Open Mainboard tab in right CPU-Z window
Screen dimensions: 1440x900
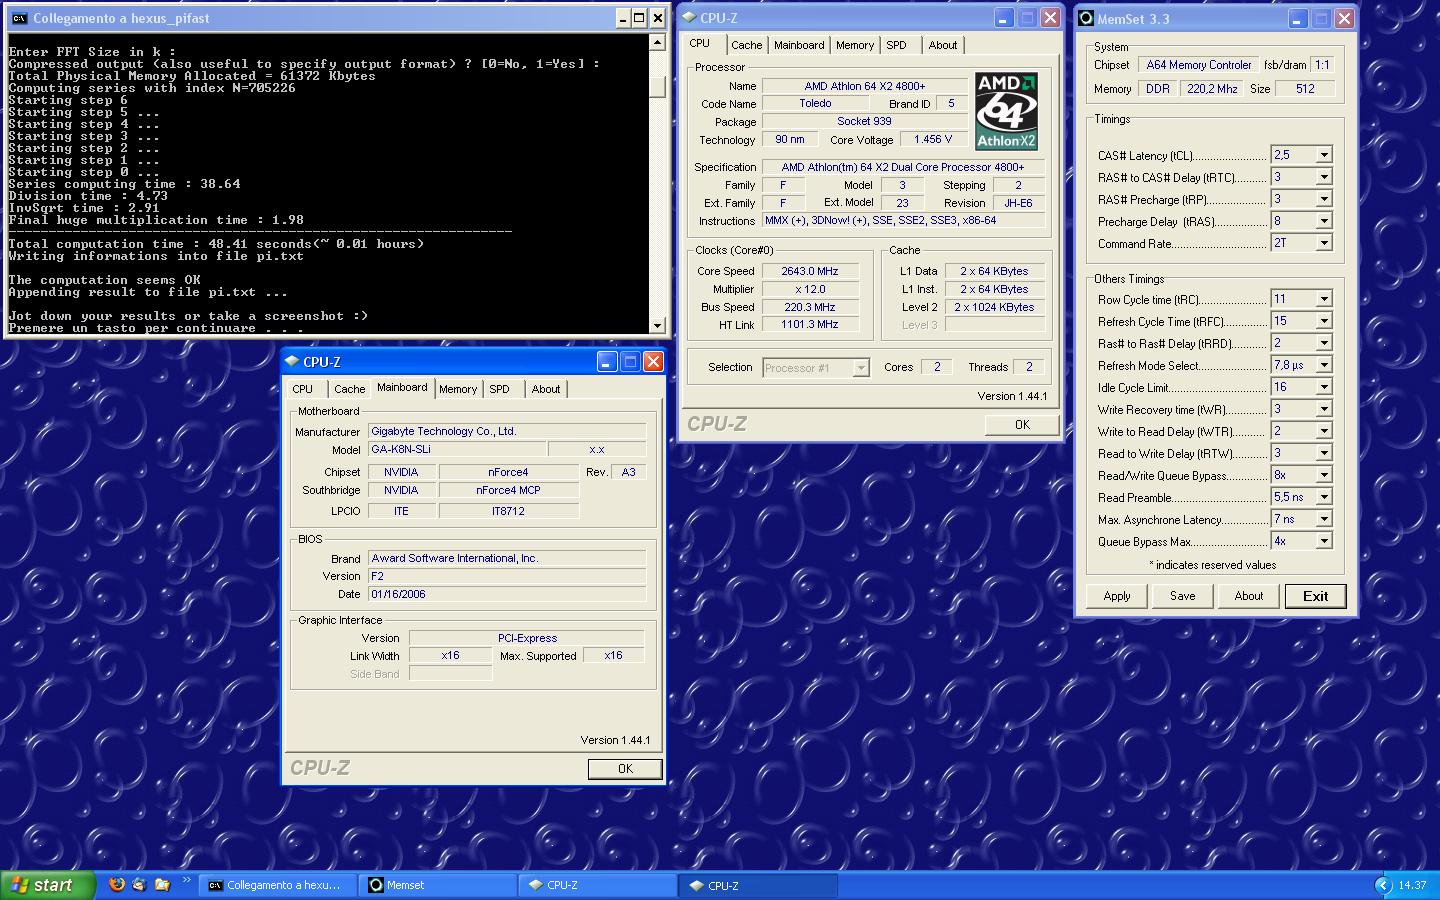799,45
